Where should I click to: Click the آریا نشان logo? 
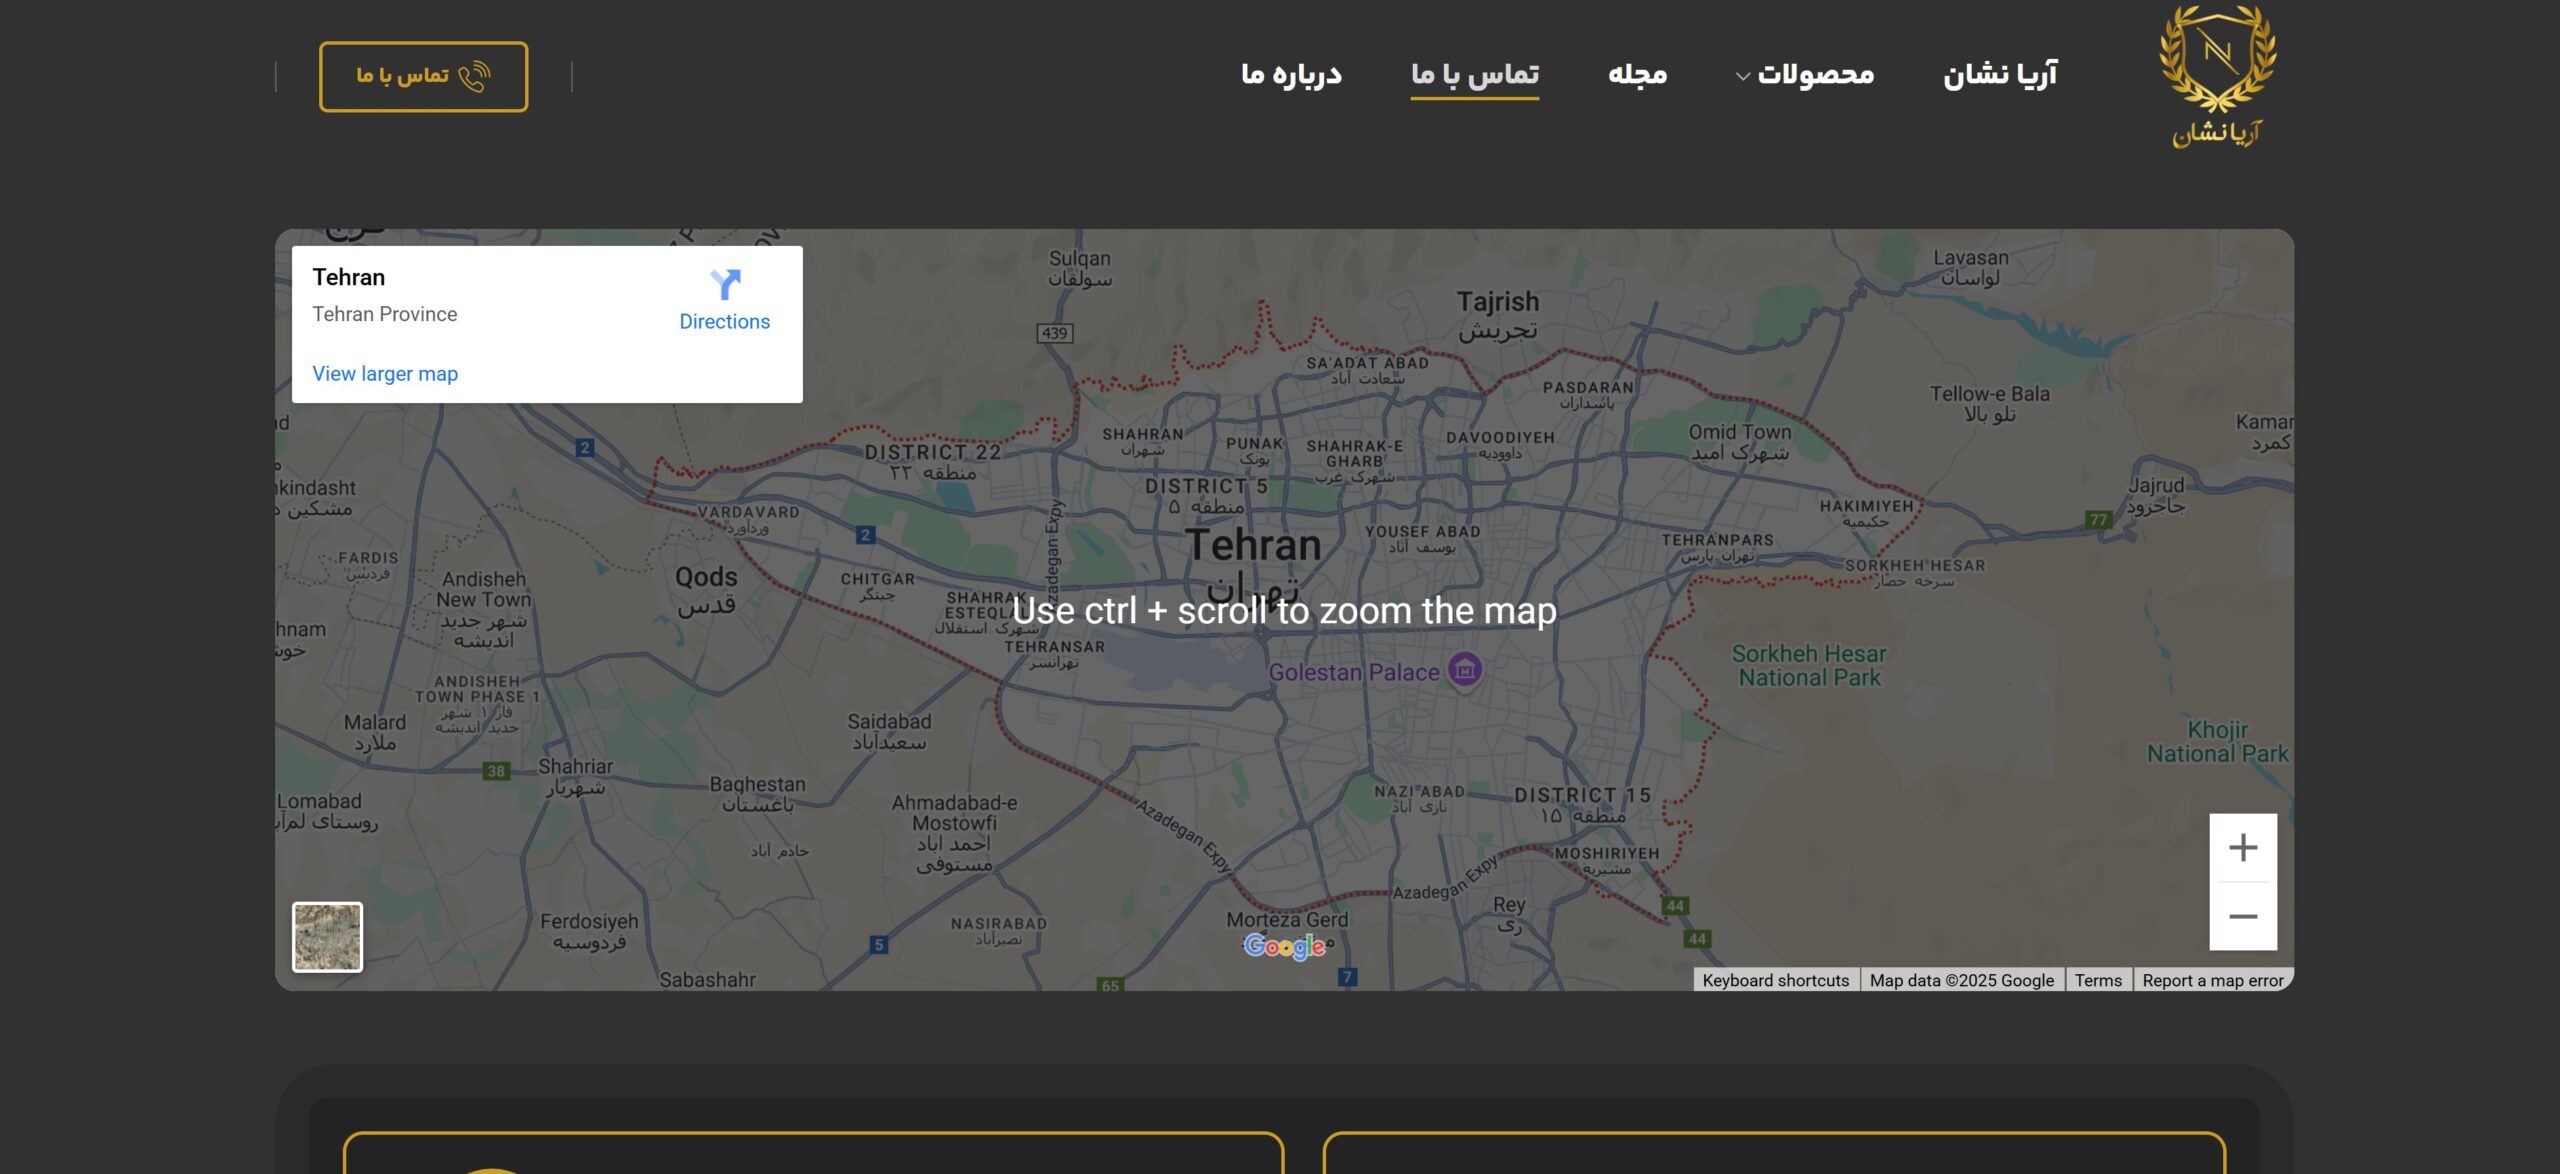[x=2217, y=76]
